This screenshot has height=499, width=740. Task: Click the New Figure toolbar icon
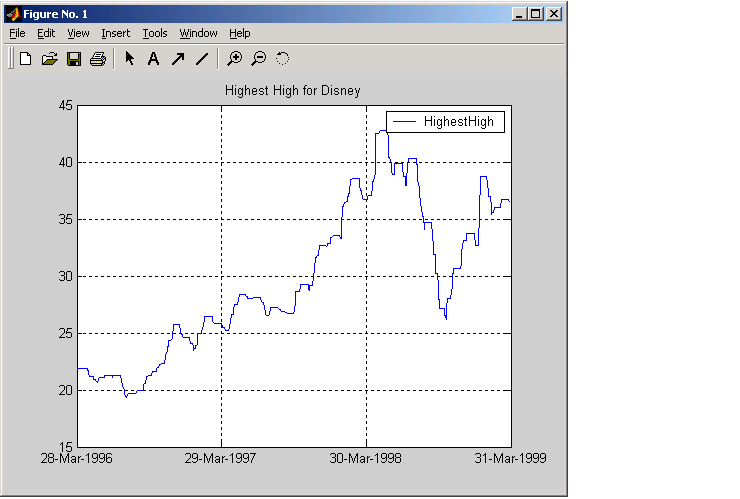pyautogui.click(x=25, y=59)
